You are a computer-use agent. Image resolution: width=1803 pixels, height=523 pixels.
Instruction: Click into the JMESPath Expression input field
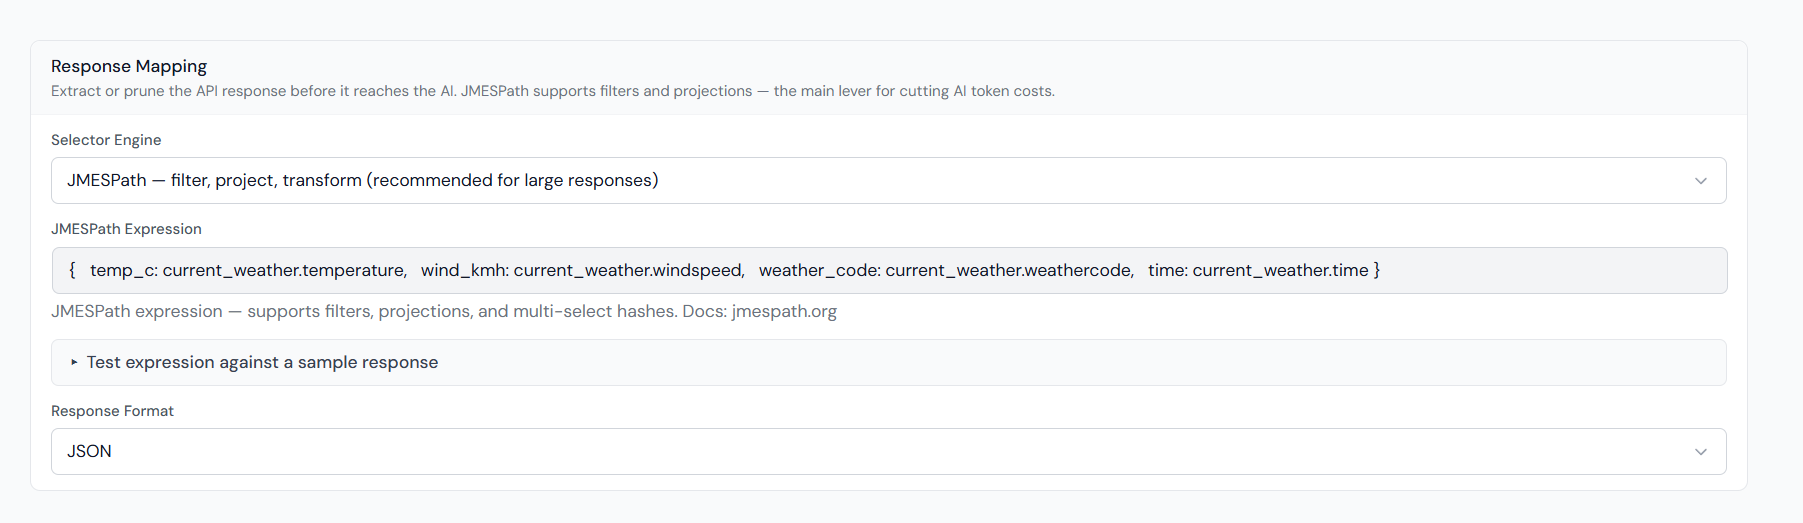tap(888, 270)
